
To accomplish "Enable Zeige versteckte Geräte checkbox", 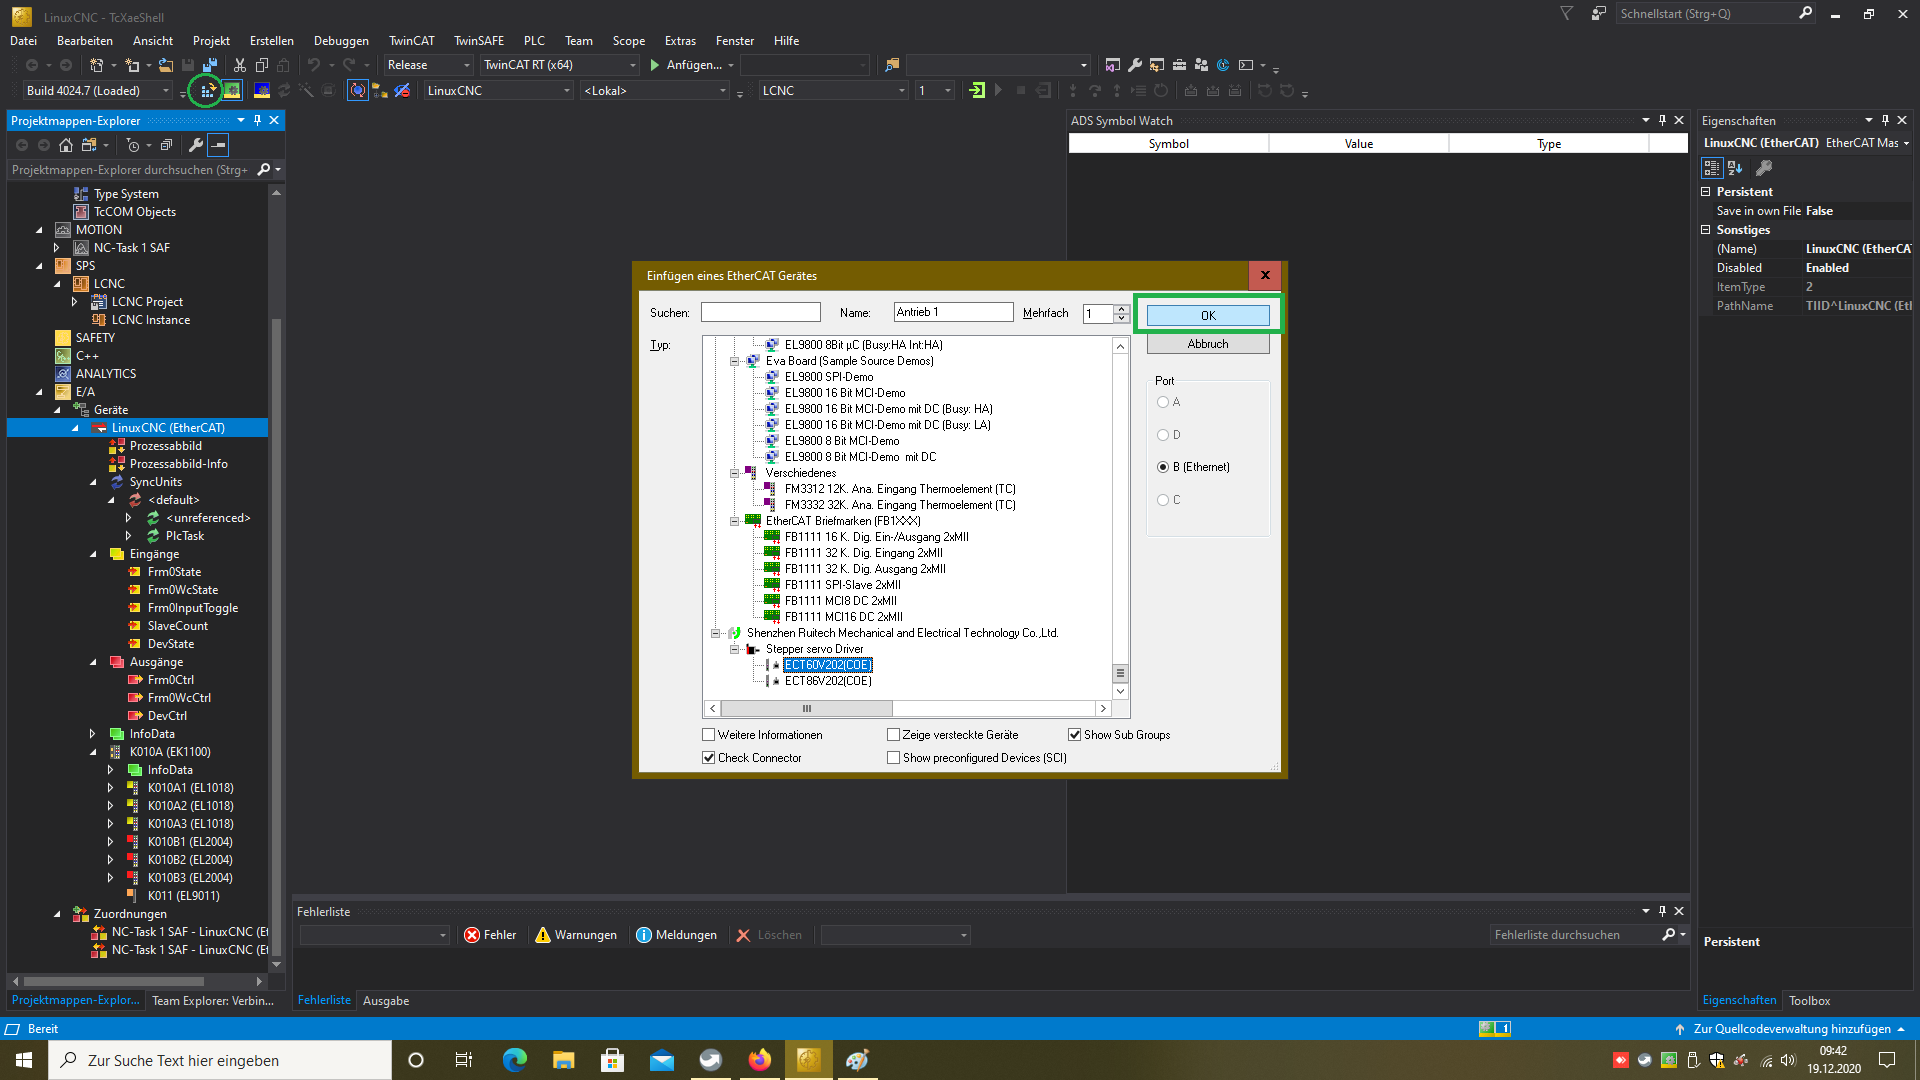I will pos(894,735).
